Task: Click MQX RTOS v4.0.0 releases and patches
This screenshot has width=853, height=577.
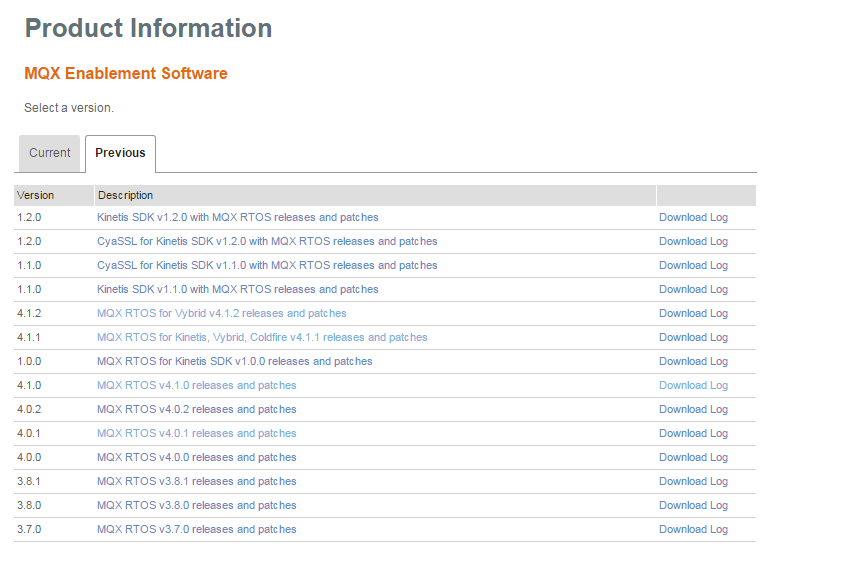Action: click(196, 457)
